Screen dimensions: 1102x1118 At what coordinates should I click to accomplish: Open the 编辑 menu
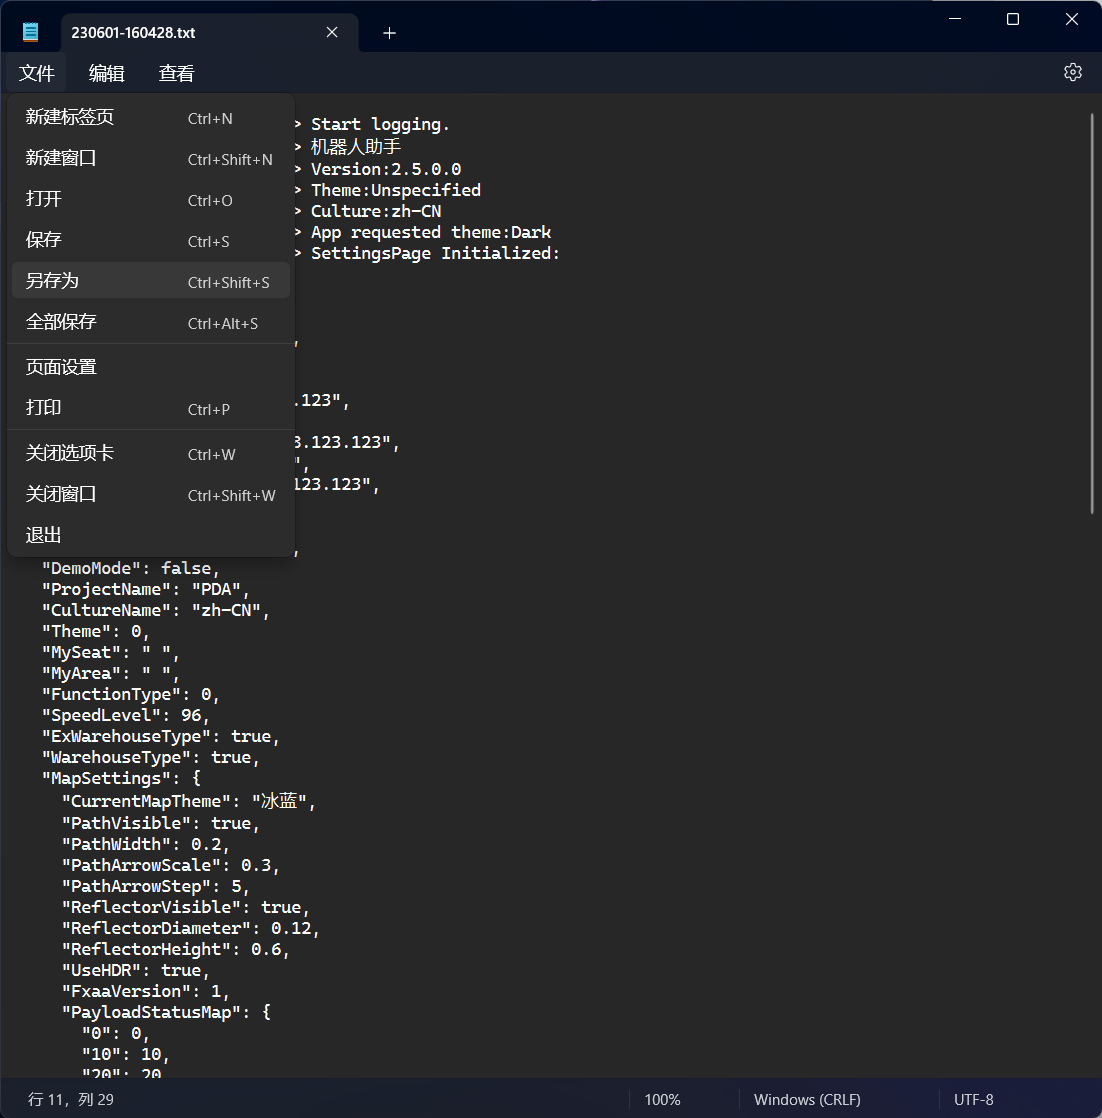[106, 73]
